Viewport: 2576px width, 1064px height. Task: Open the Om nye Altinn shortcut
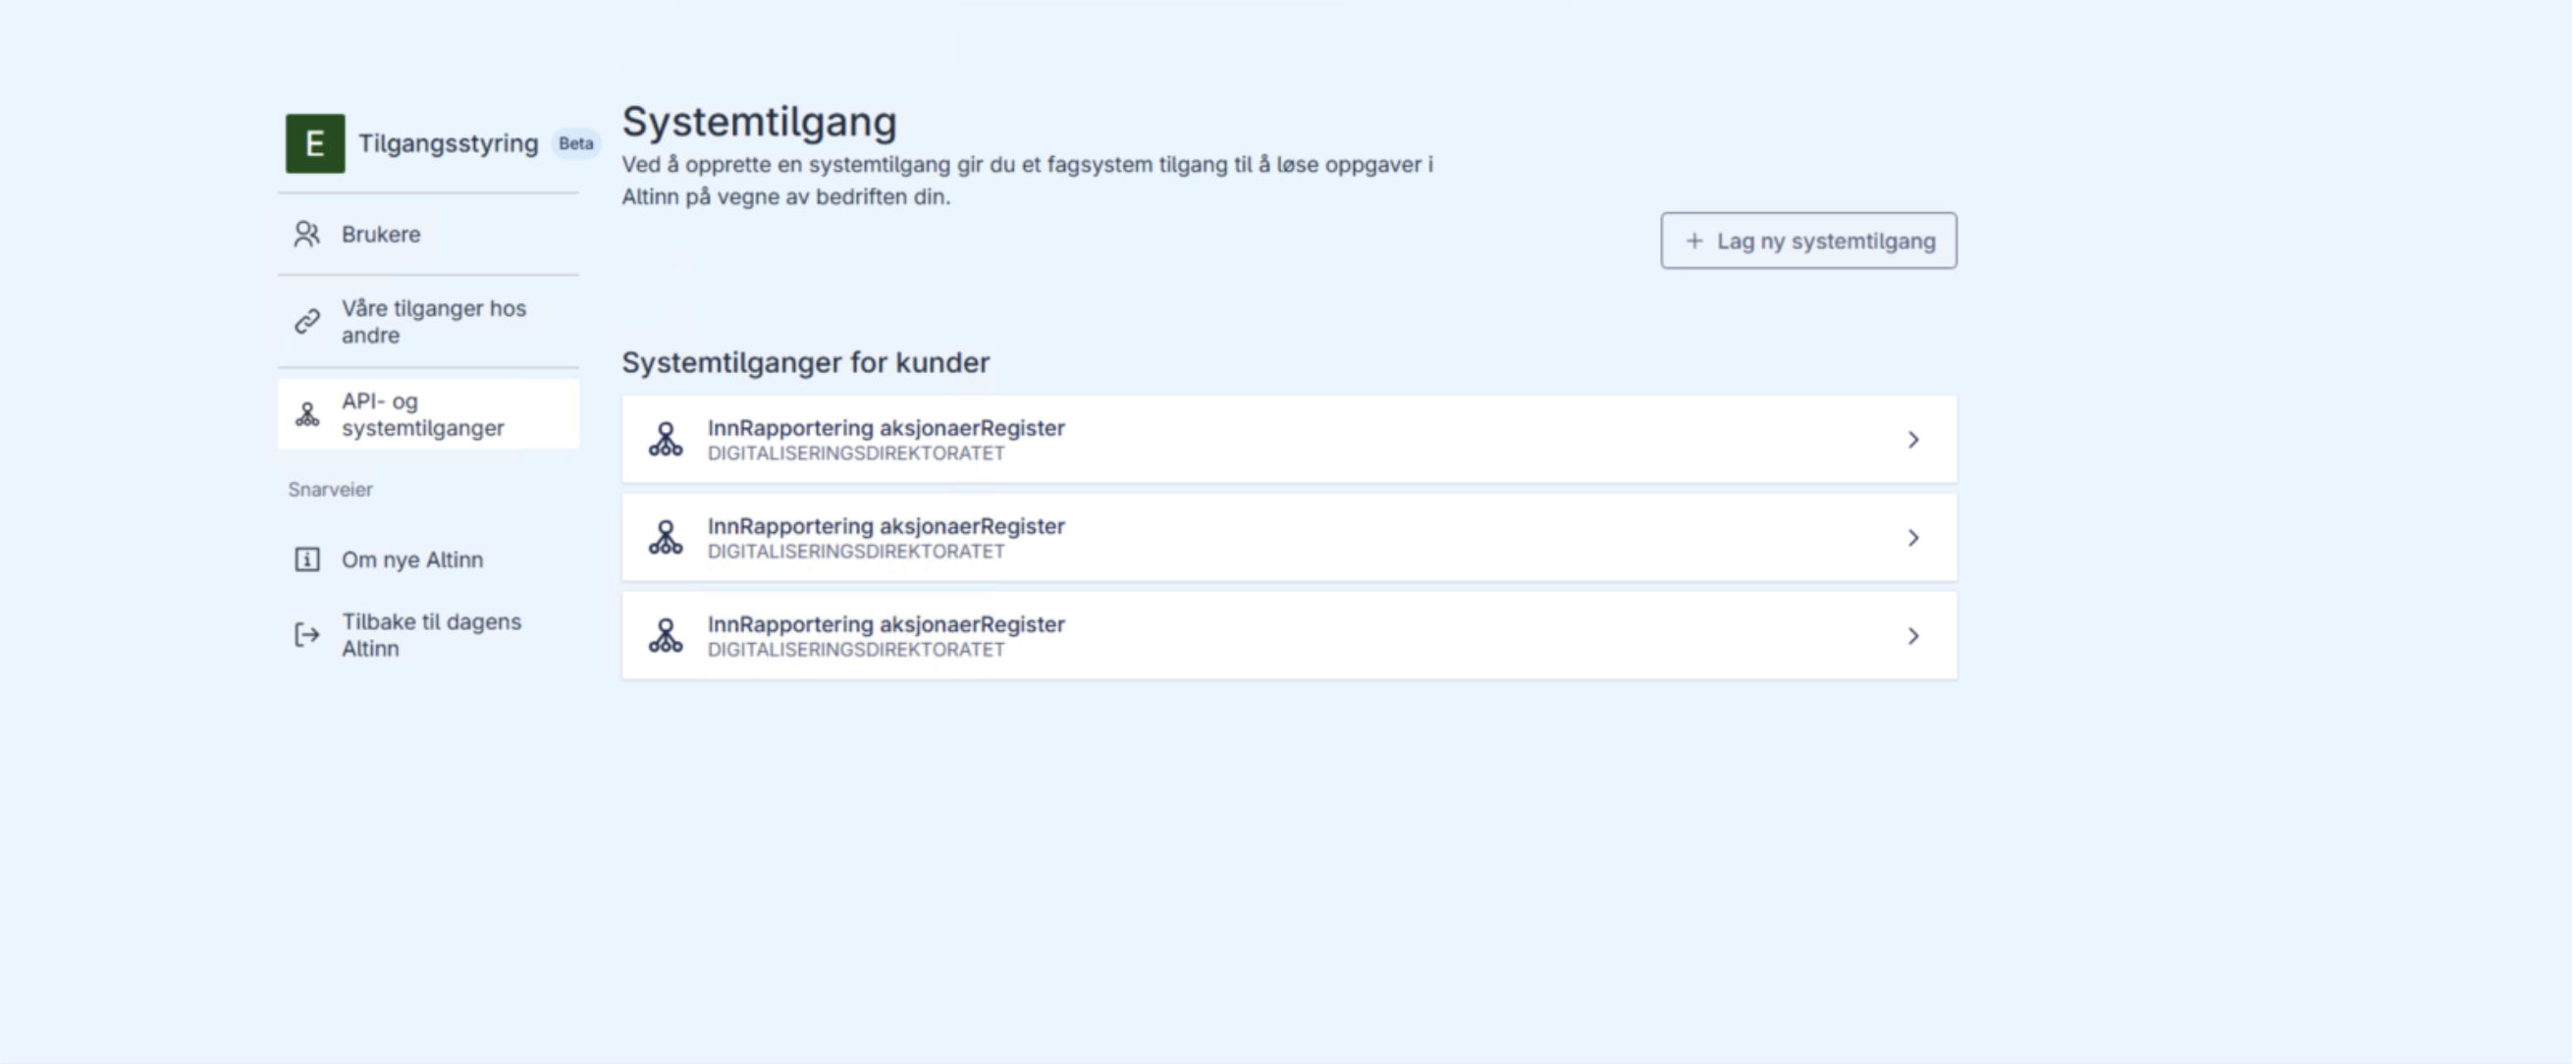pos(412,560)
